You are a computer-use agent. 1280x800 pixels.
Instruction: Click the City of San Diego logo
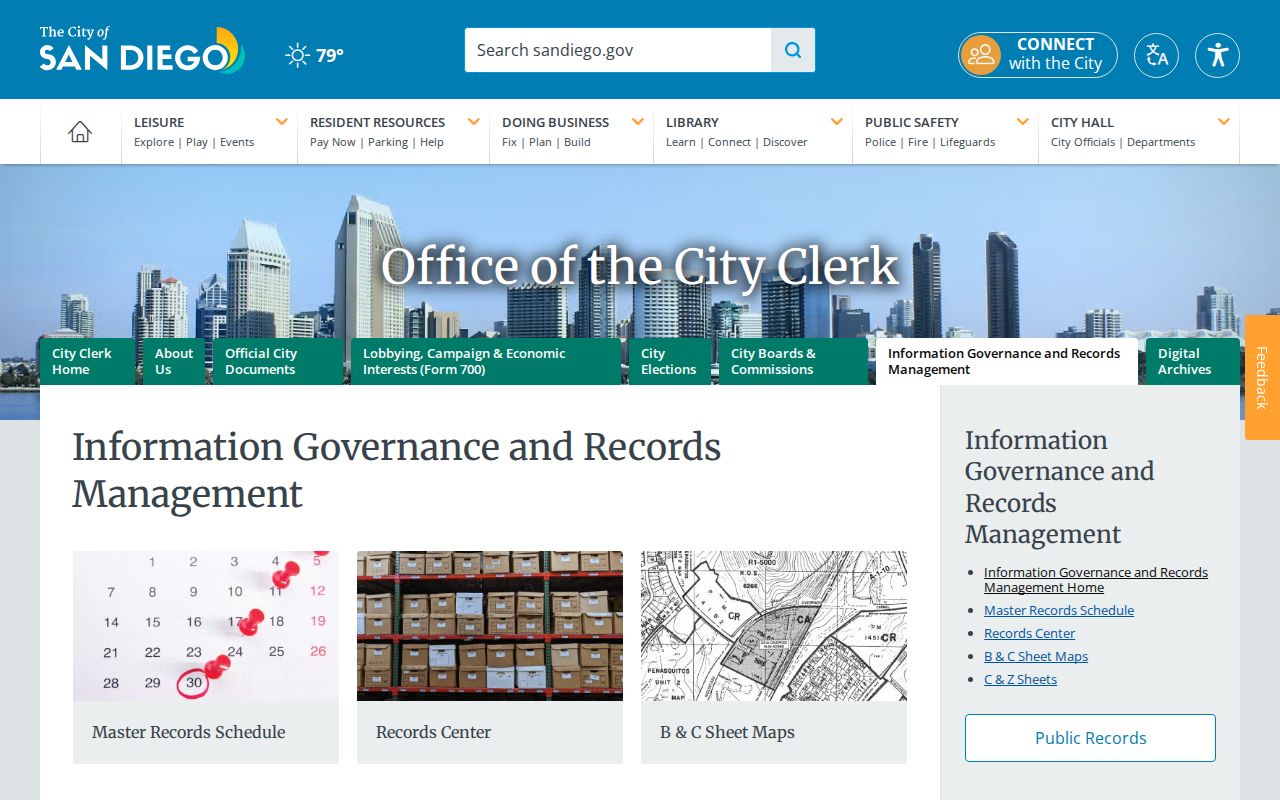(142, 50)
